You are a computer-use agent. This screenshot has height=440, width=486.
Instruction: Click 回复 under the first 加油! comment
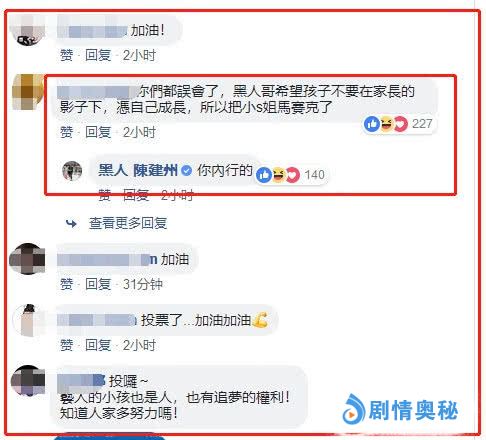(x=98, y=55)
